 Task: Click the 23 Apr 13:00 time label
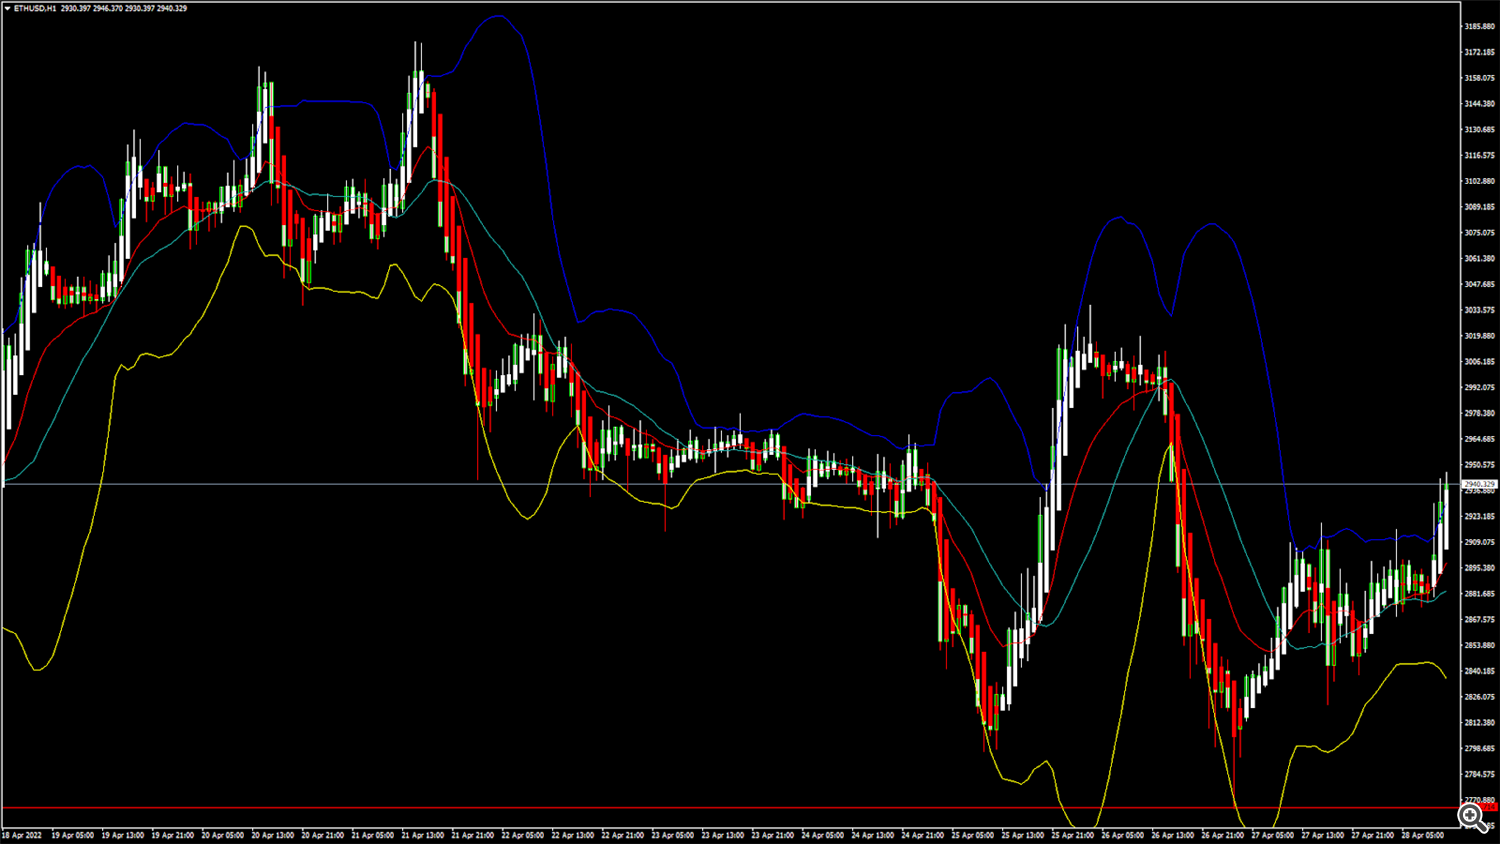(722, 835)
